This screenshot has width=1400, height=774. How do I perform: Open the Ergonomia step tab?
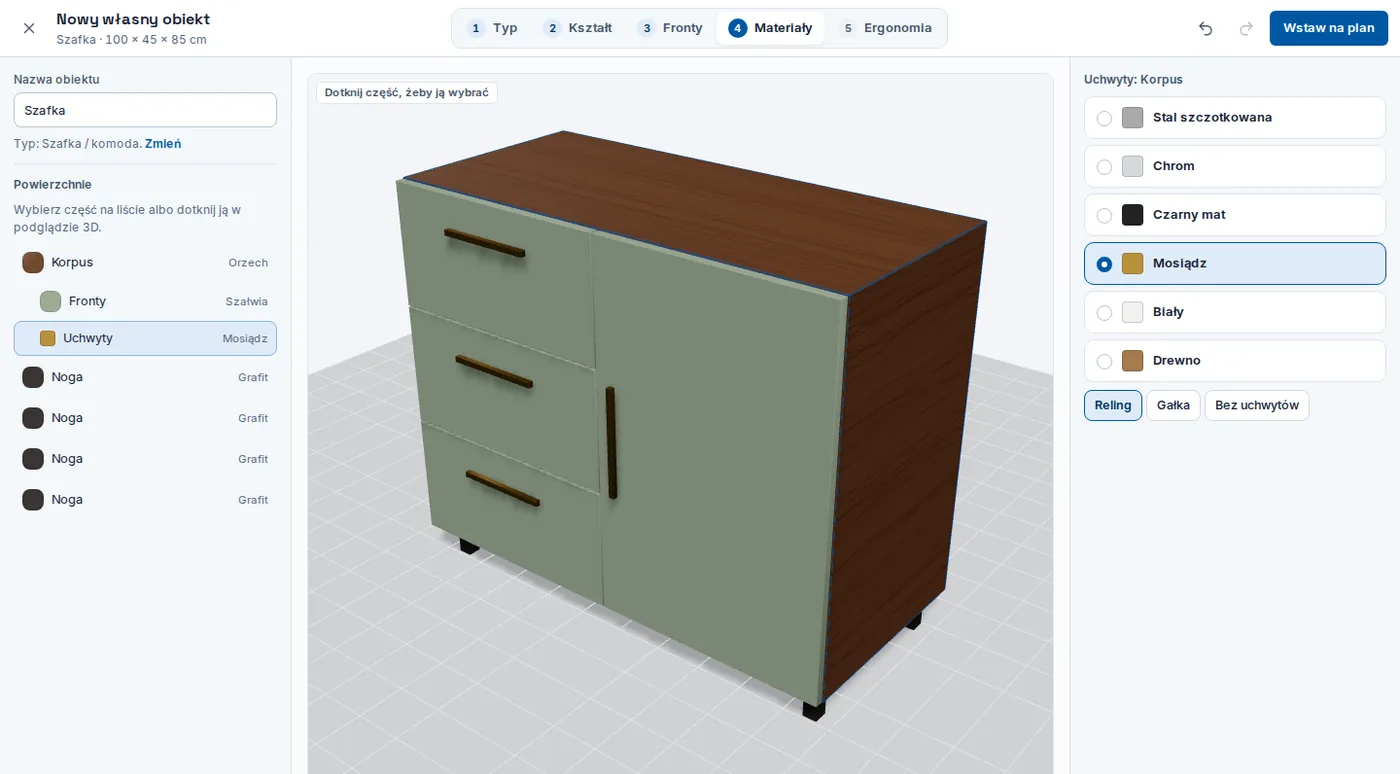(x=886, y=28)
